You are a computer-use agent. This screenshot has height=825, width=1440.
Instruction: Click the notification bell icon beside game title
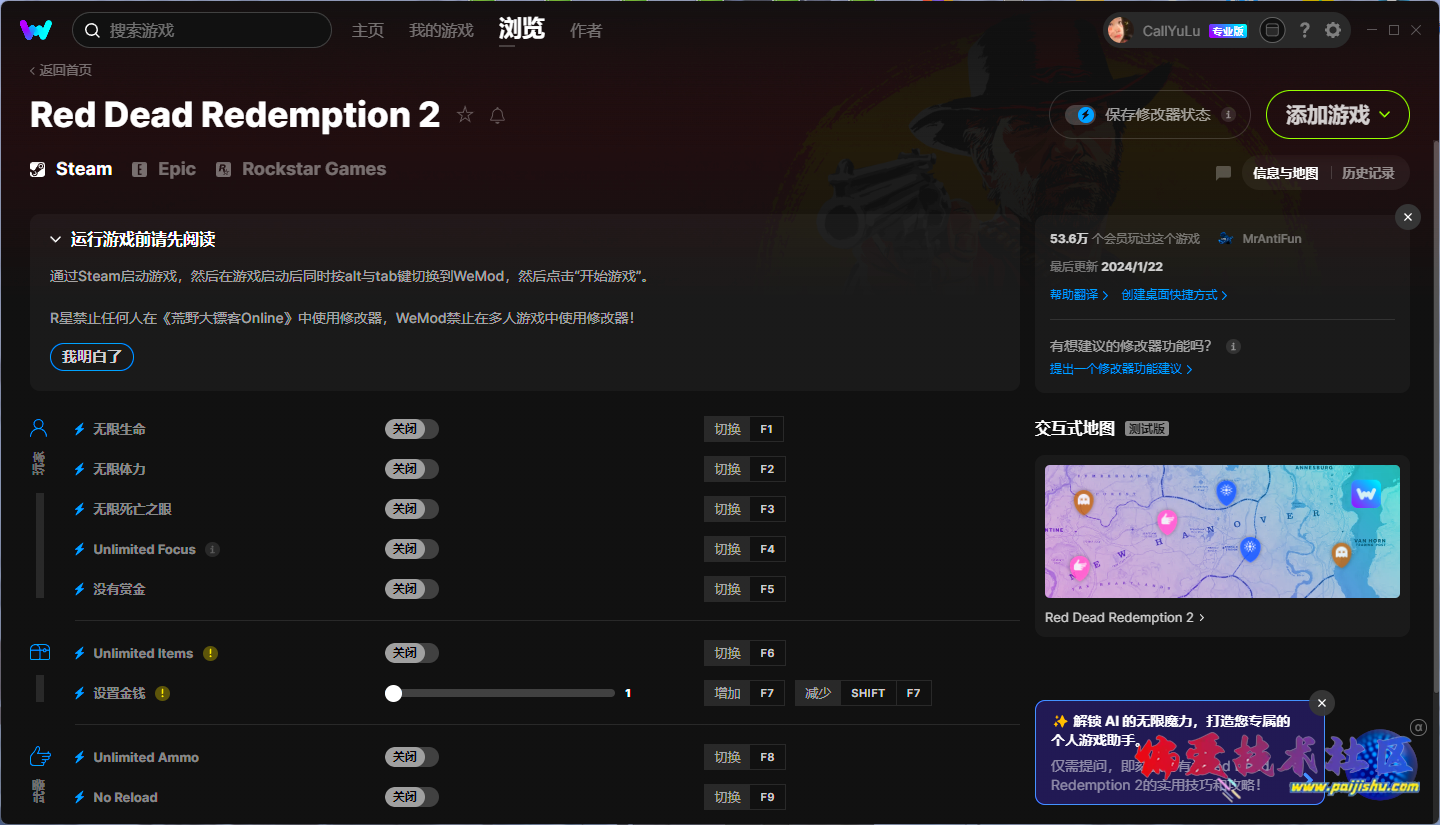[x=497, y=115]
